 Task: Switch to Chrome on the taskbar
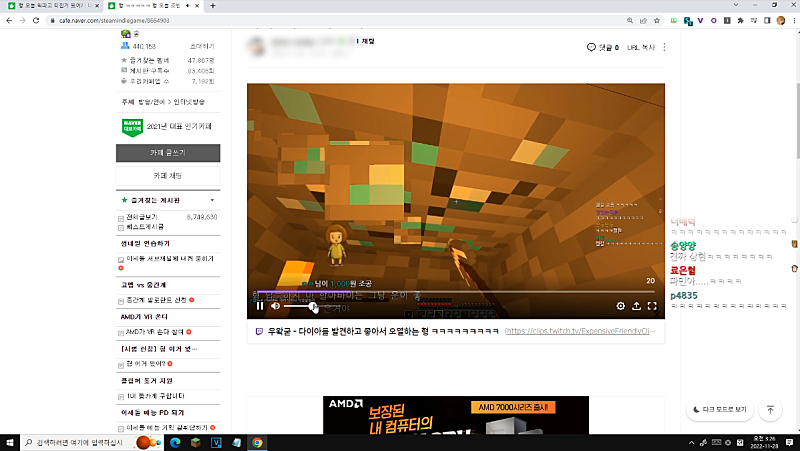click(x=257, y=442)
